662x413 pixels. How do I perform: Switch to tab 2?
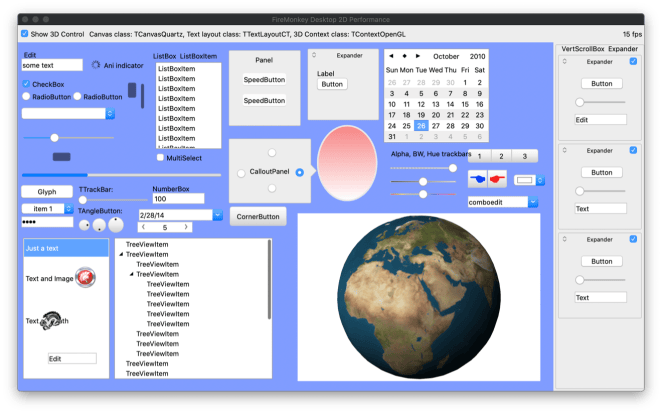pos(501,156)
